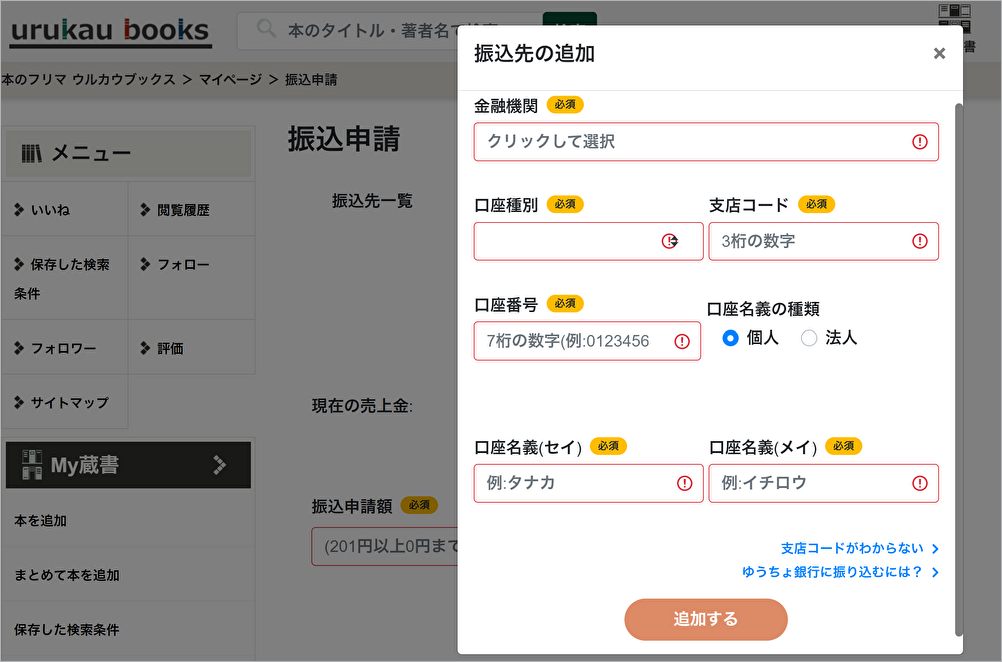Select the 個人 radio button

click(730, 338)
